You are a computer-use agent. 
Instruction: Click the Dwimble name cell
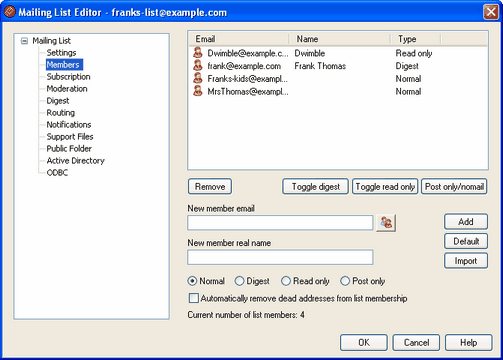[x=310, y=53]
